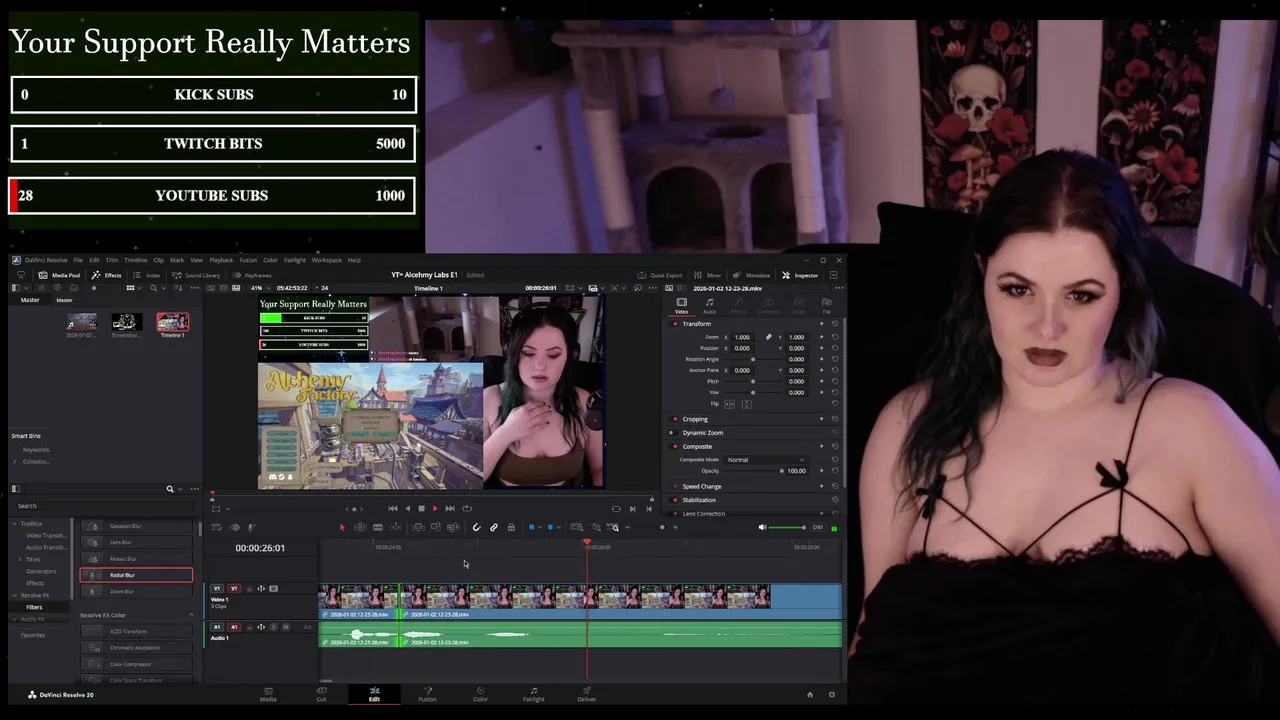The image size is (1280, 720).
Task: Open the viewer zoom 41% dropdown
Action: 260,288
